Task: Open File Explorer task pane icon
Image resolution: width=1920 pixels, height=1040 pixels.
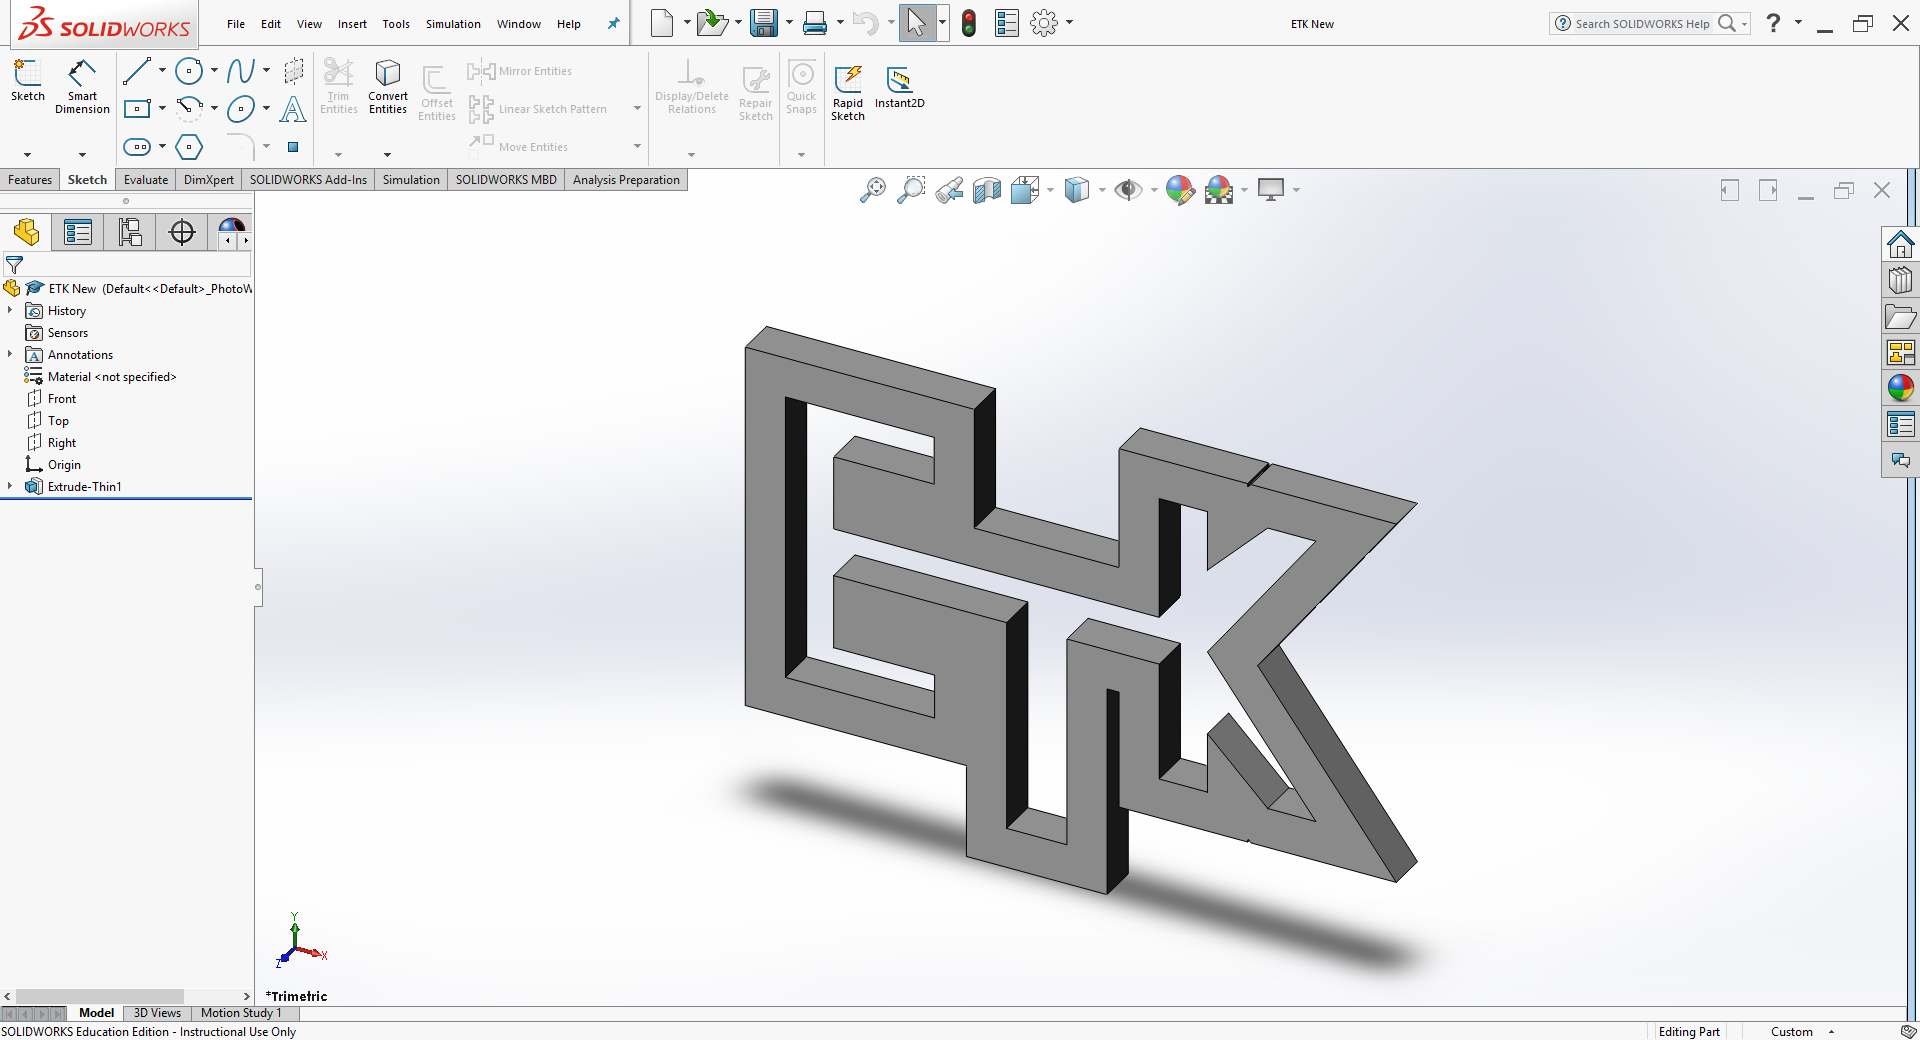Action: (x=1900, y=317)
